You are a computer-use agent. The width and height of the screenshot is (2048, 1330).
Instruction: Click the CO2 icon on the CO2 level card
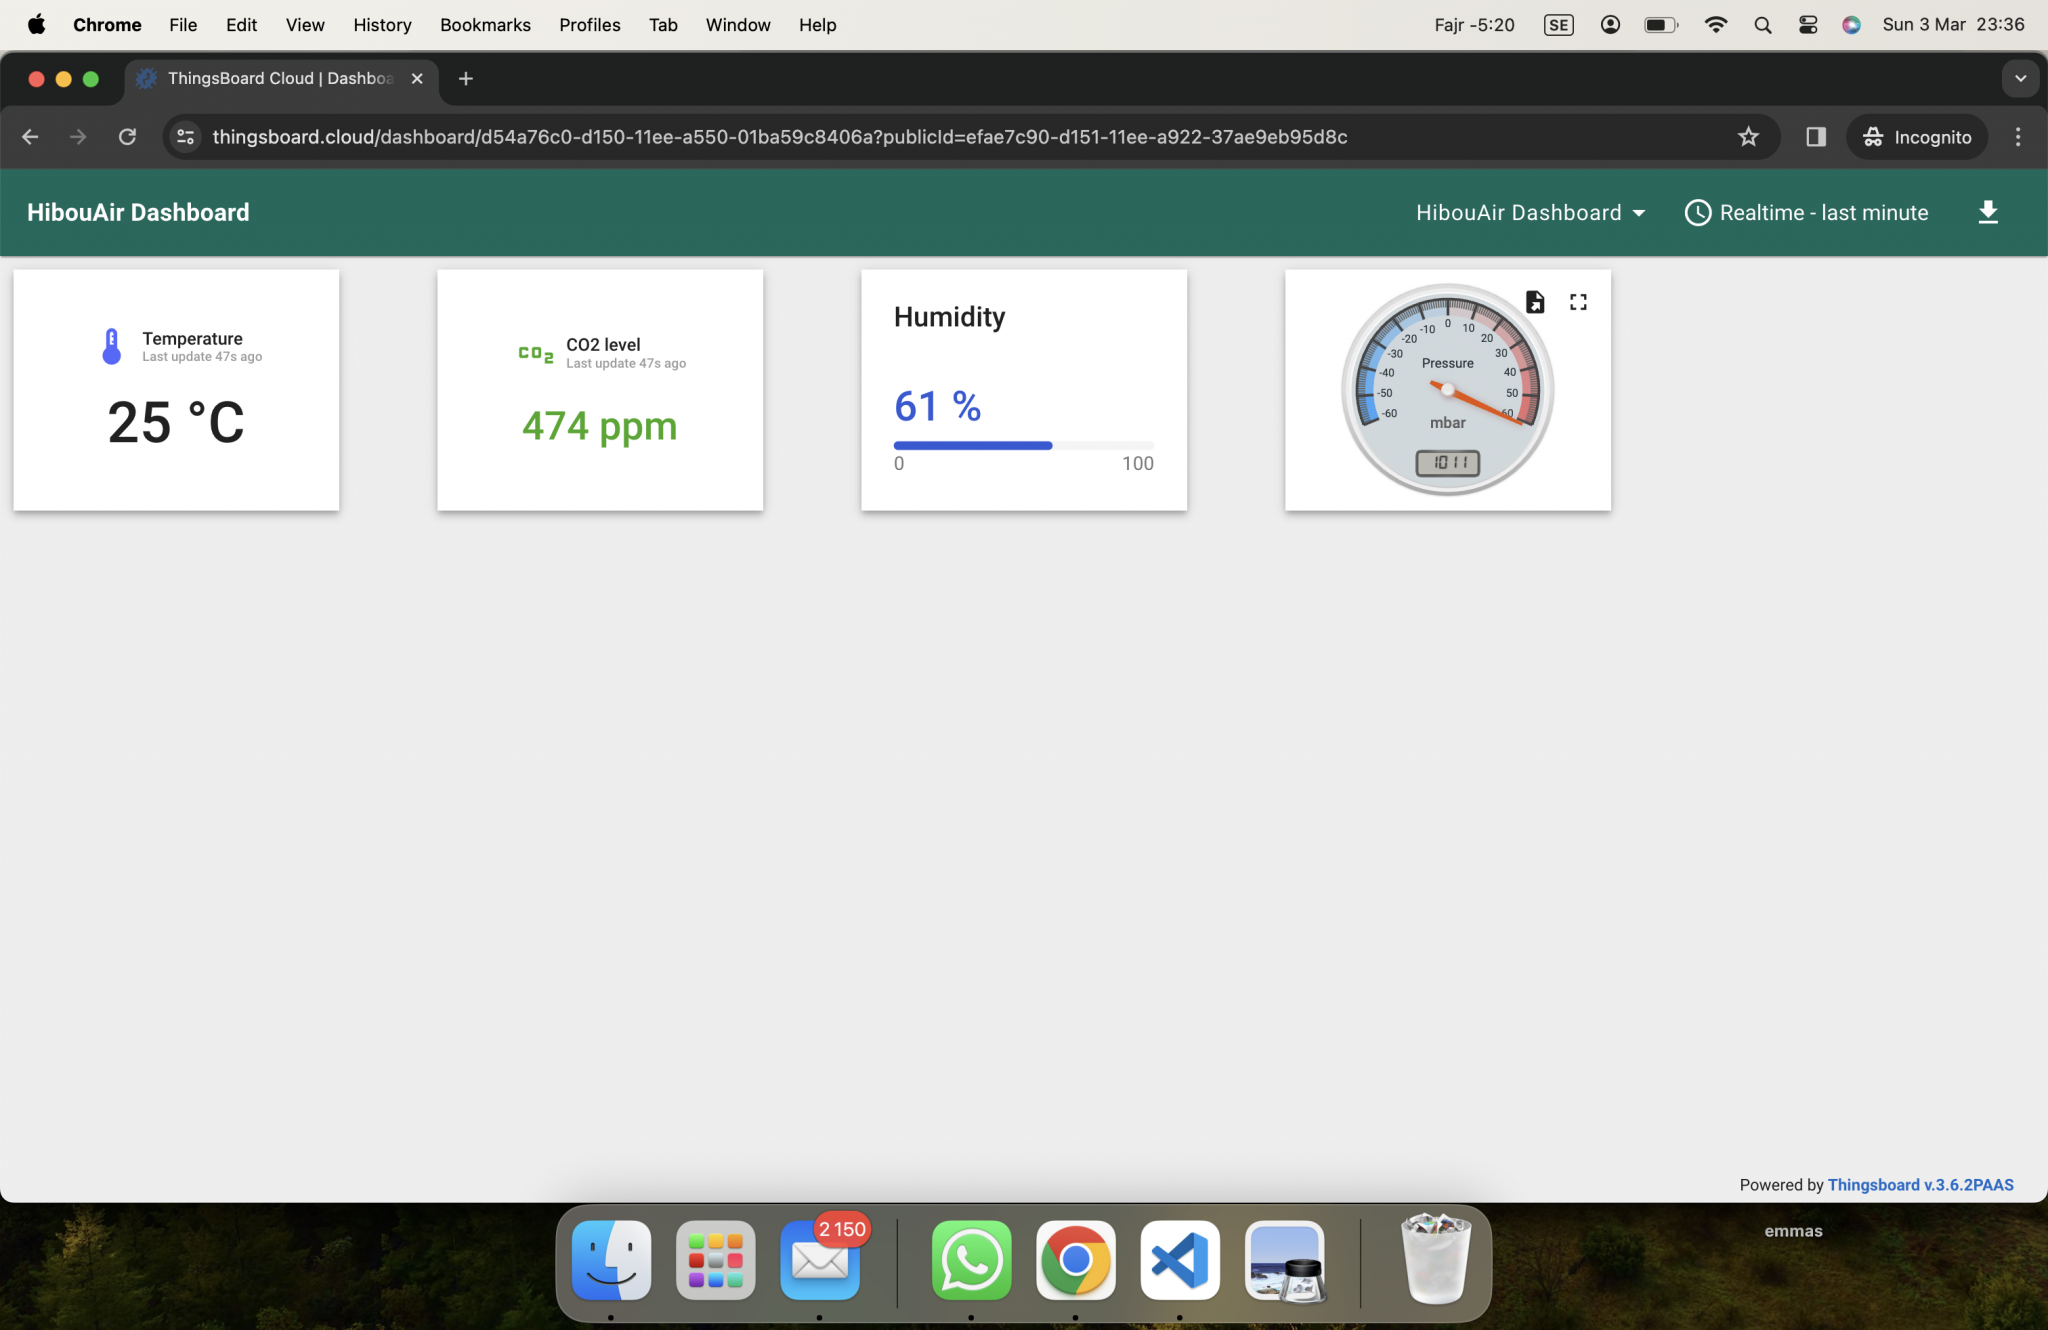pyautogui.click(x=535, y=354)
